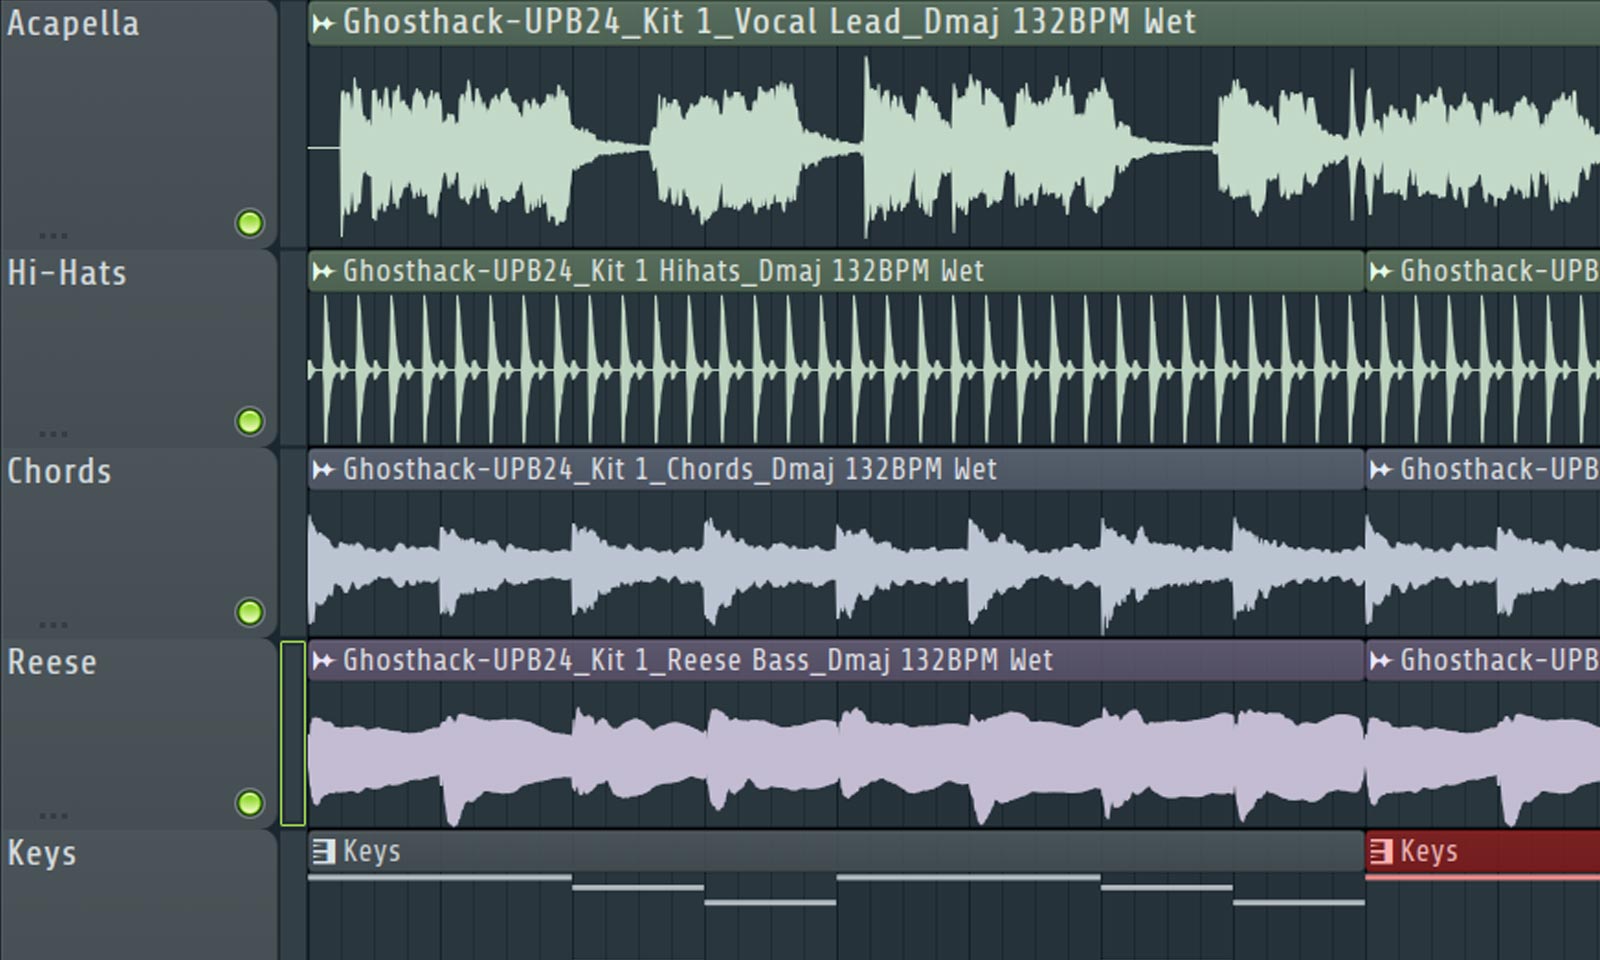Select the Keys track header

[x=138, y=895]
